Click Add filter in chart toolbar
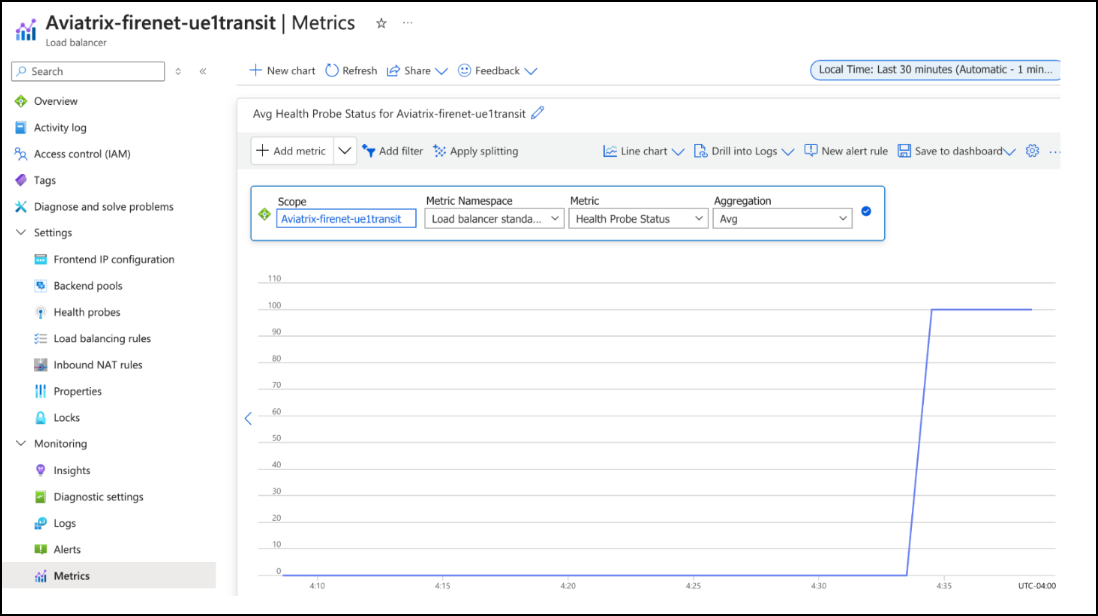 coord(392,151)
